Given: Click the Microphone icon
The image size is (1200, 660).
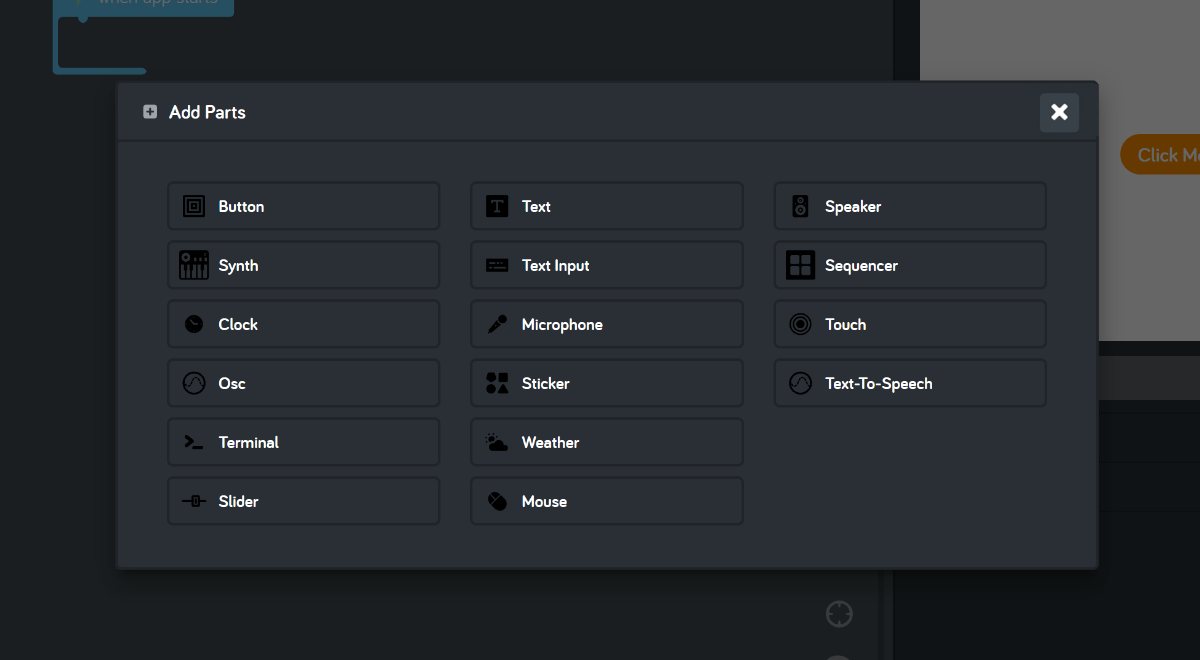Looking at the screenshot, I should pyautogui.click(x=497, y=324).
